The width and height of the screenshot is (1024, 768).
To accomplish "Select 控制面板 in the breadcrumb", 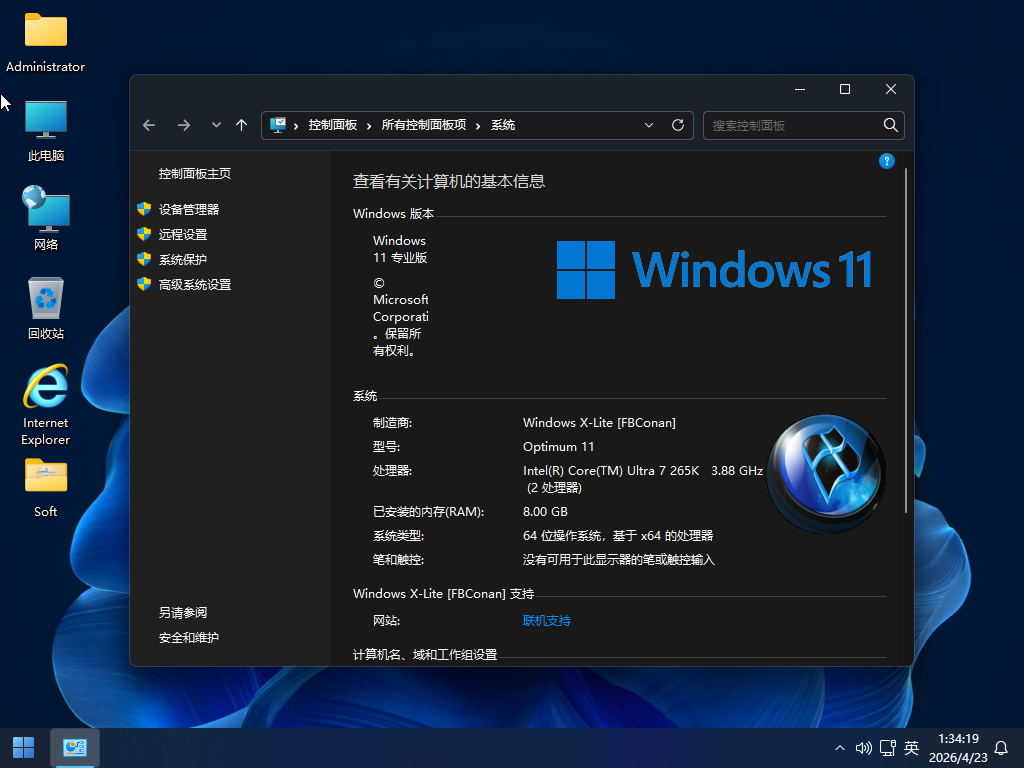I will 333,125.
